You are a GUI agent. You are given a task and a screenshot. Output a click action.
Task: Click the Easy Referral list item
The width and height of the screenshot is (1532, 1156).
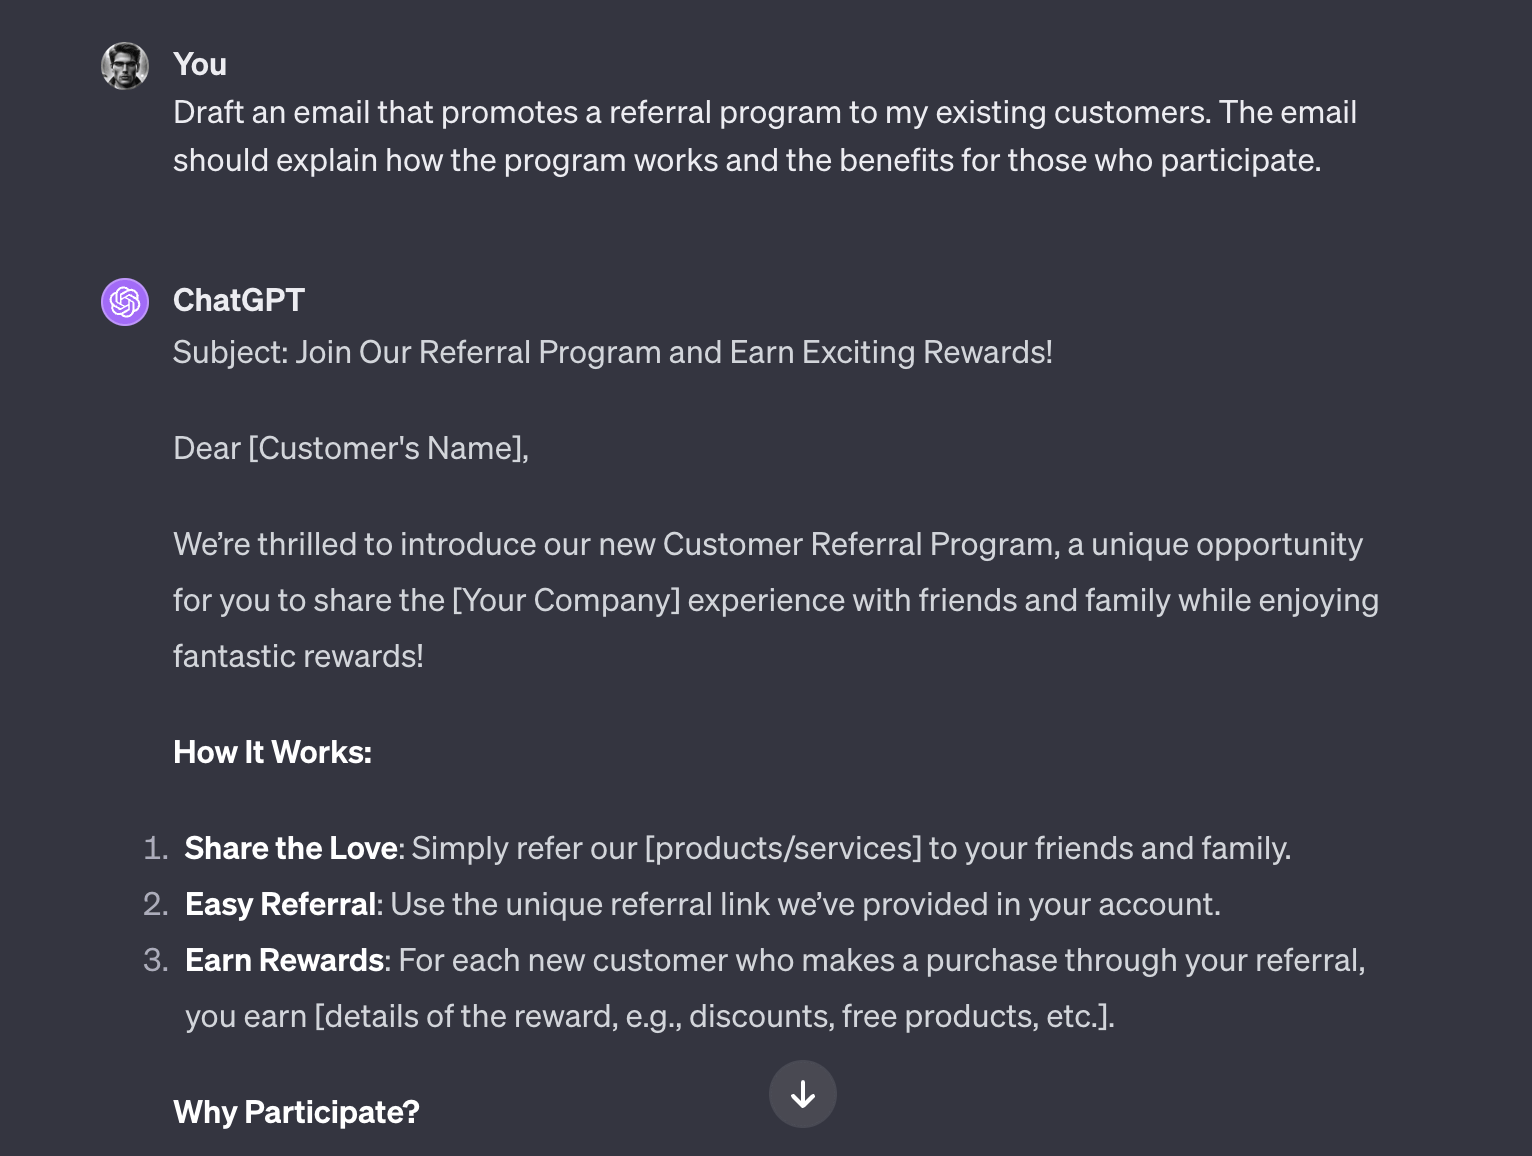[702, 904]
